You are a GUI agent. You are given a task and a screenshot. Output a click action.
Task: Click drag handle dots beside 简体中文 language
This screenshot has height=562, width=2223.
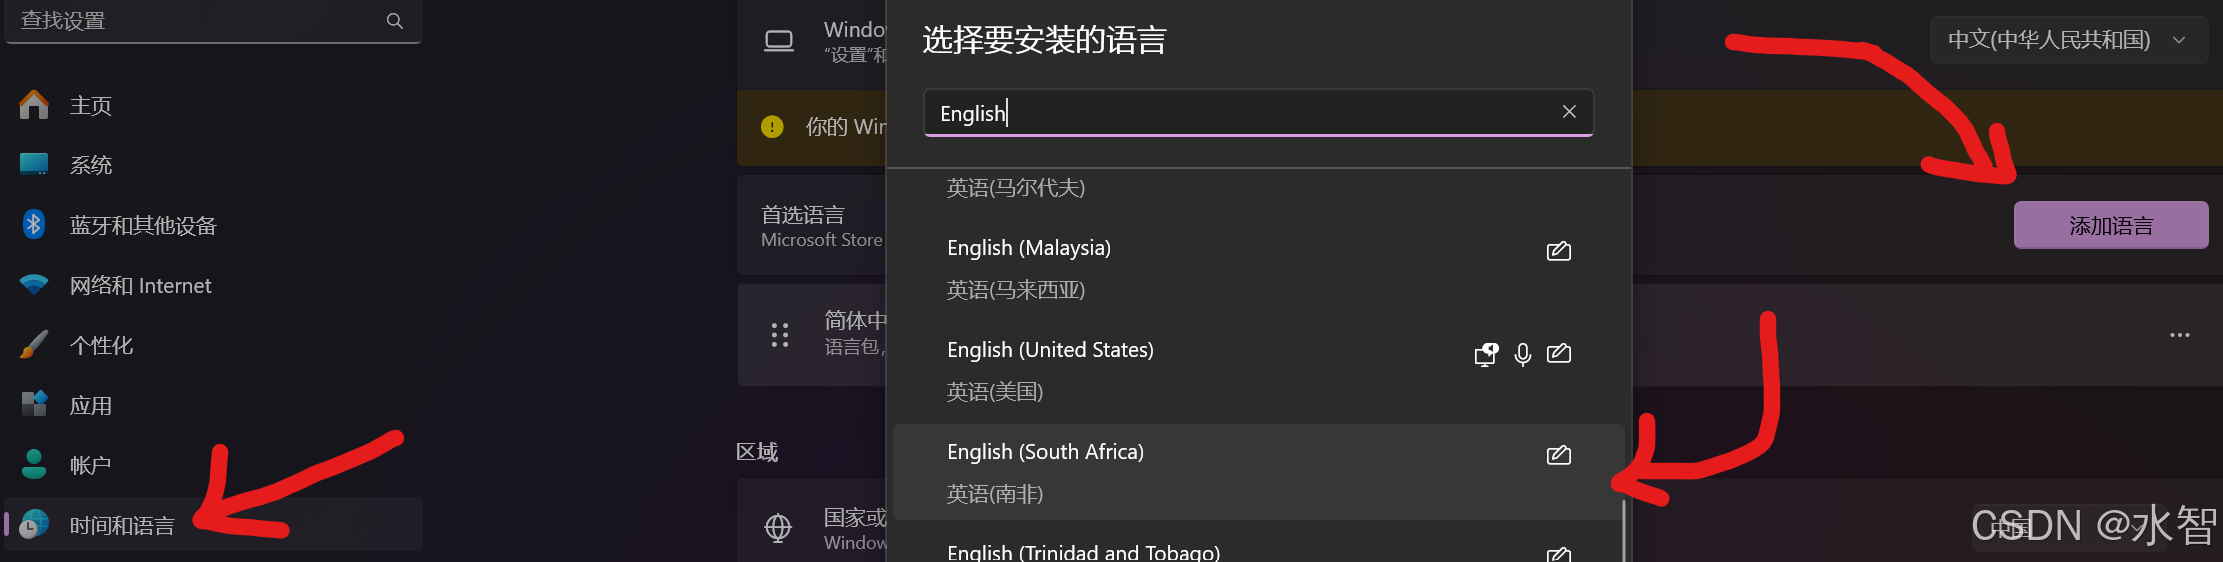780,335
